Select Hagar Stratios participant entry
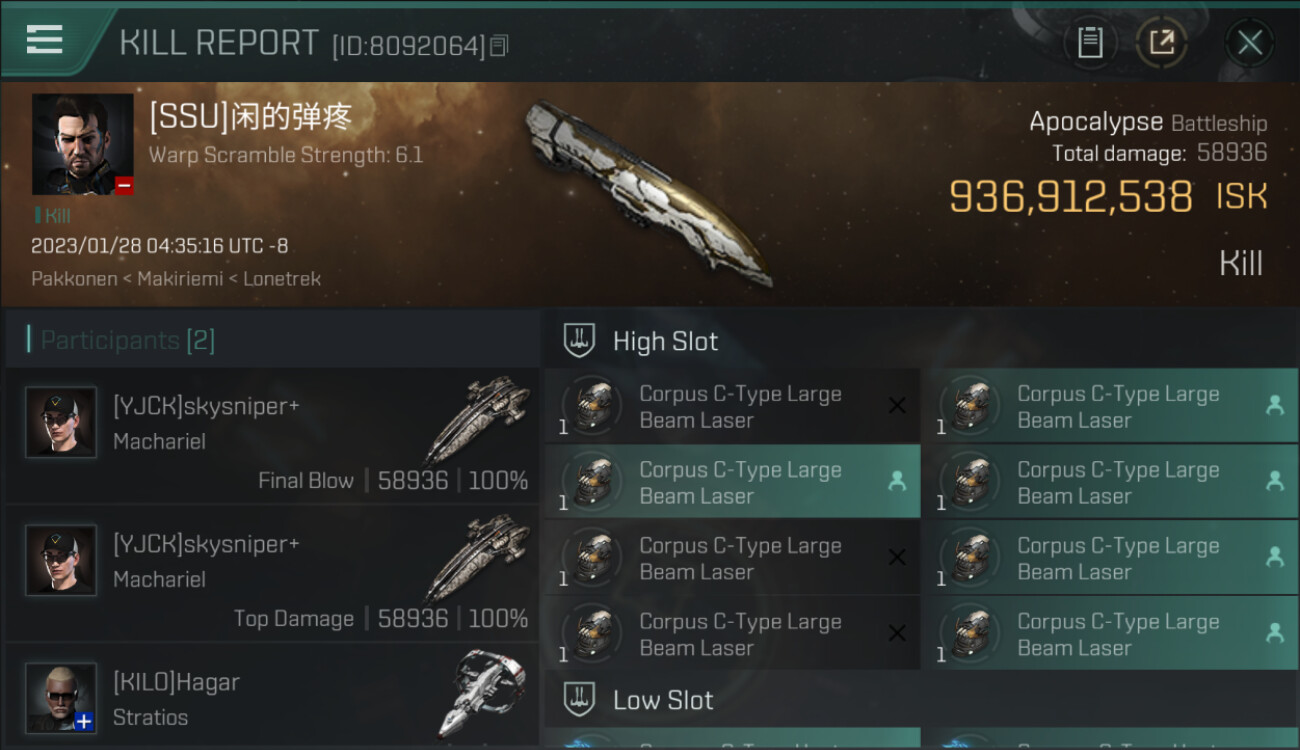The image size is (1300, 750). pos(272,697)
